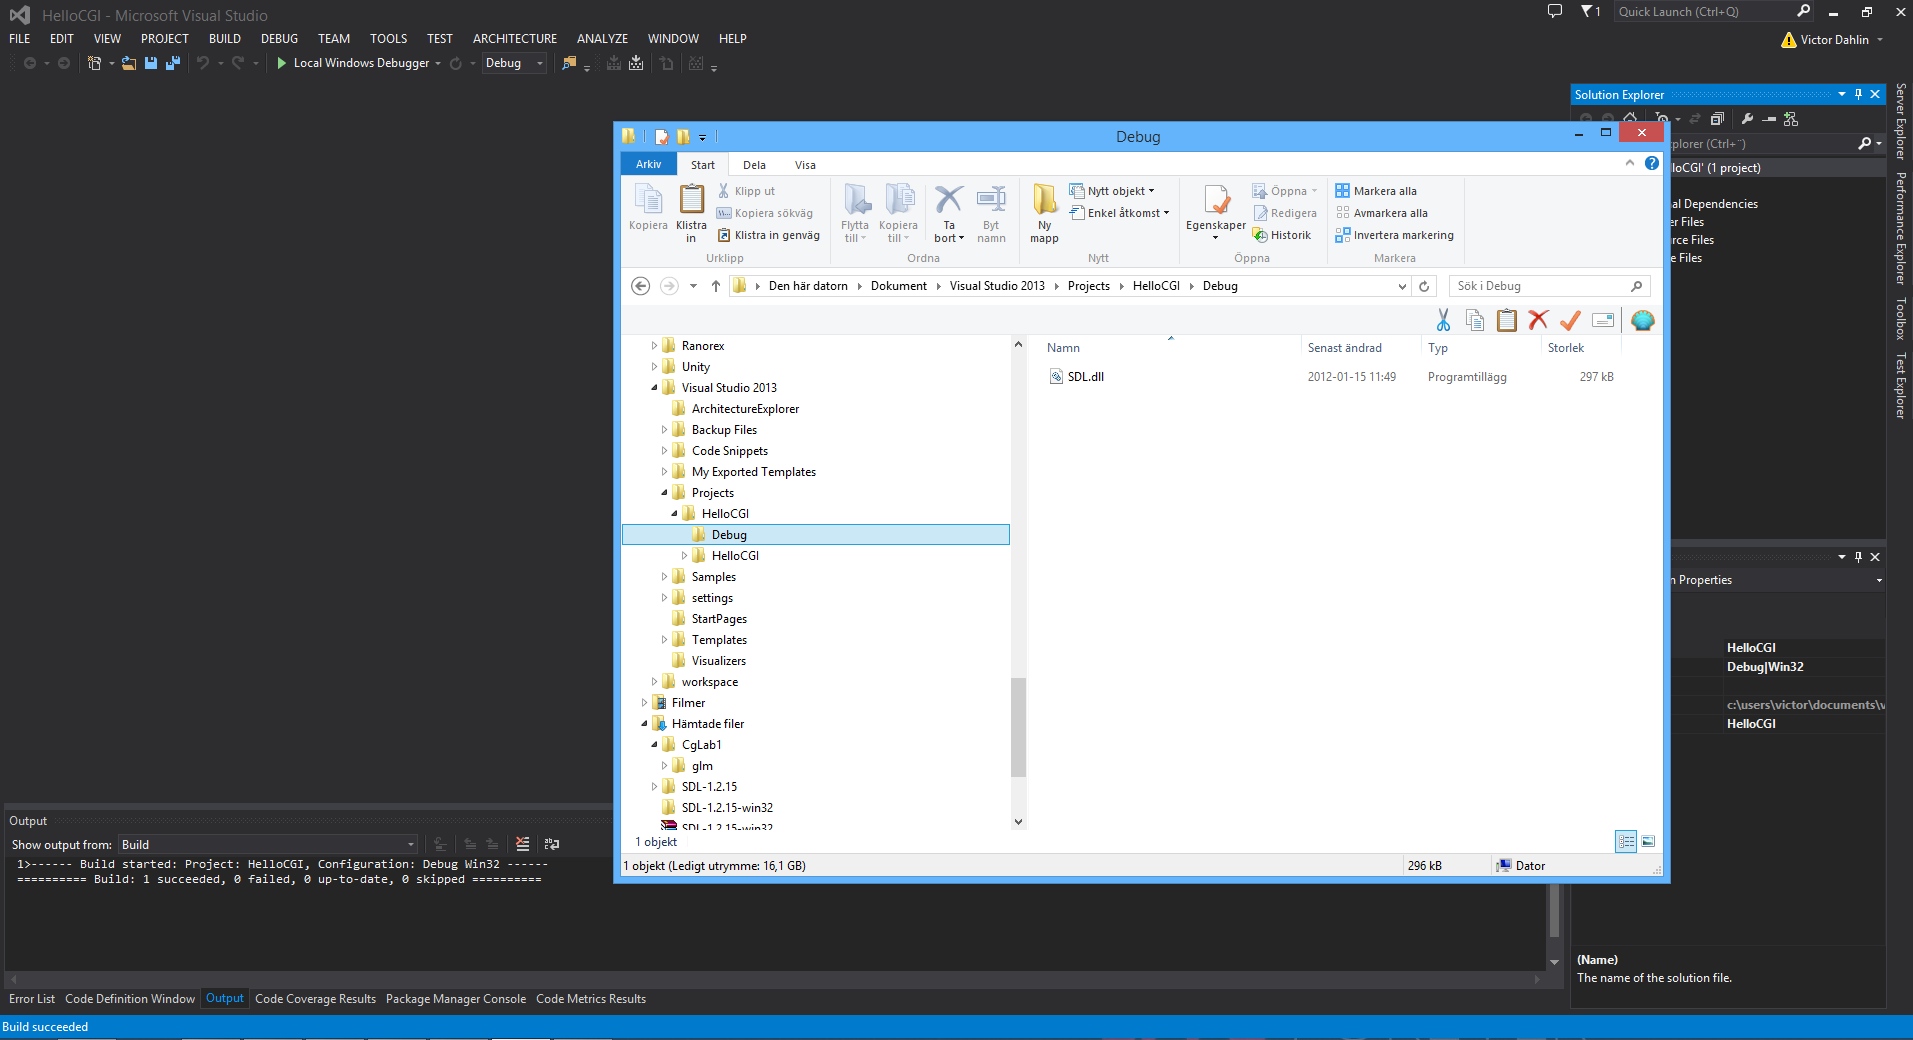Open the Arkiv tab in Explorer
Image resolution: width=1913 pixels, height=1040 pixels.
649,164
